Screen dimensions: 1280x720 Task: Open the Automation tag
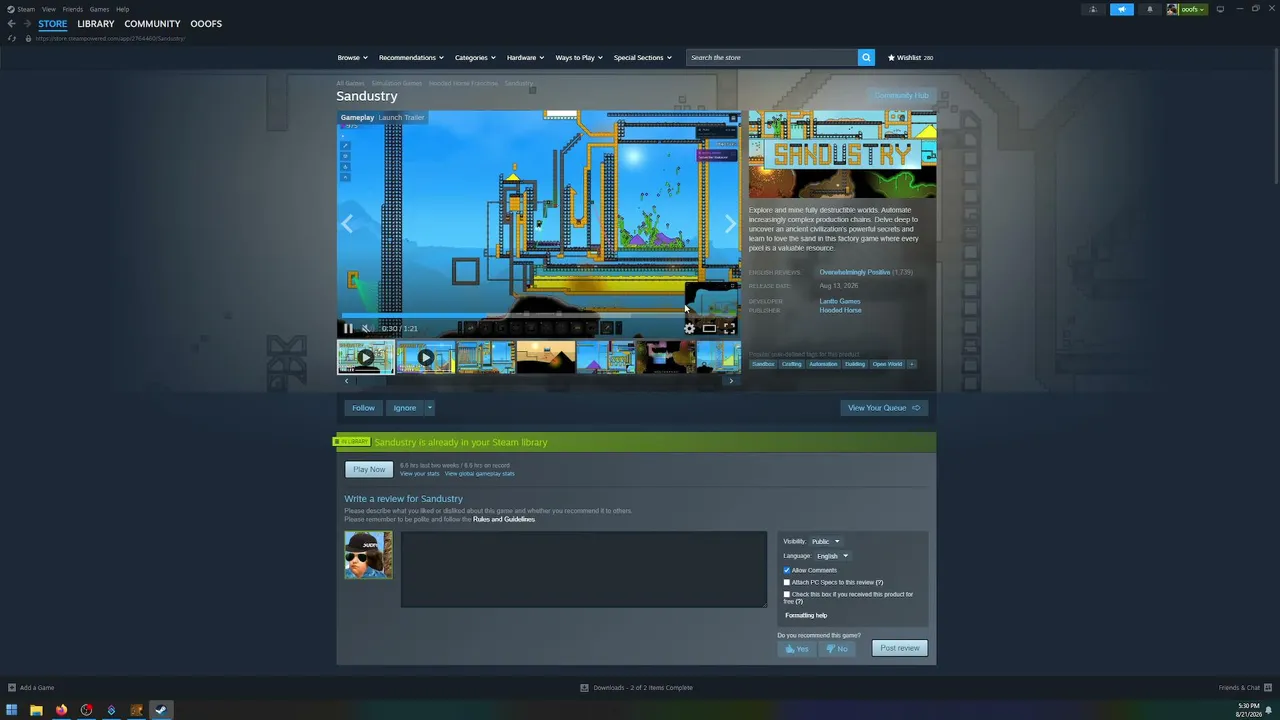[823, 364]
